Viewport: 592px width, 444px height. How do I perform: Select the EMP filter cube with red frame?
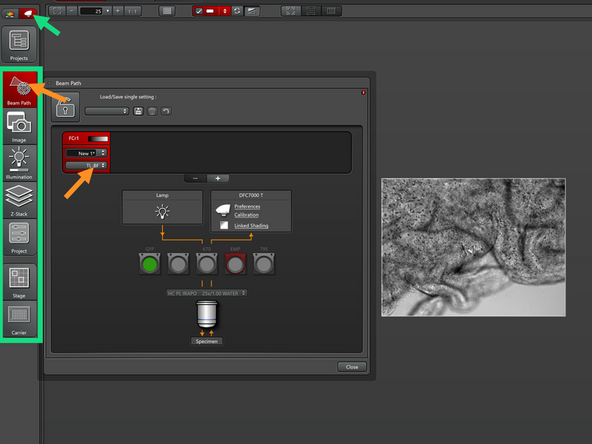[235, 264]
